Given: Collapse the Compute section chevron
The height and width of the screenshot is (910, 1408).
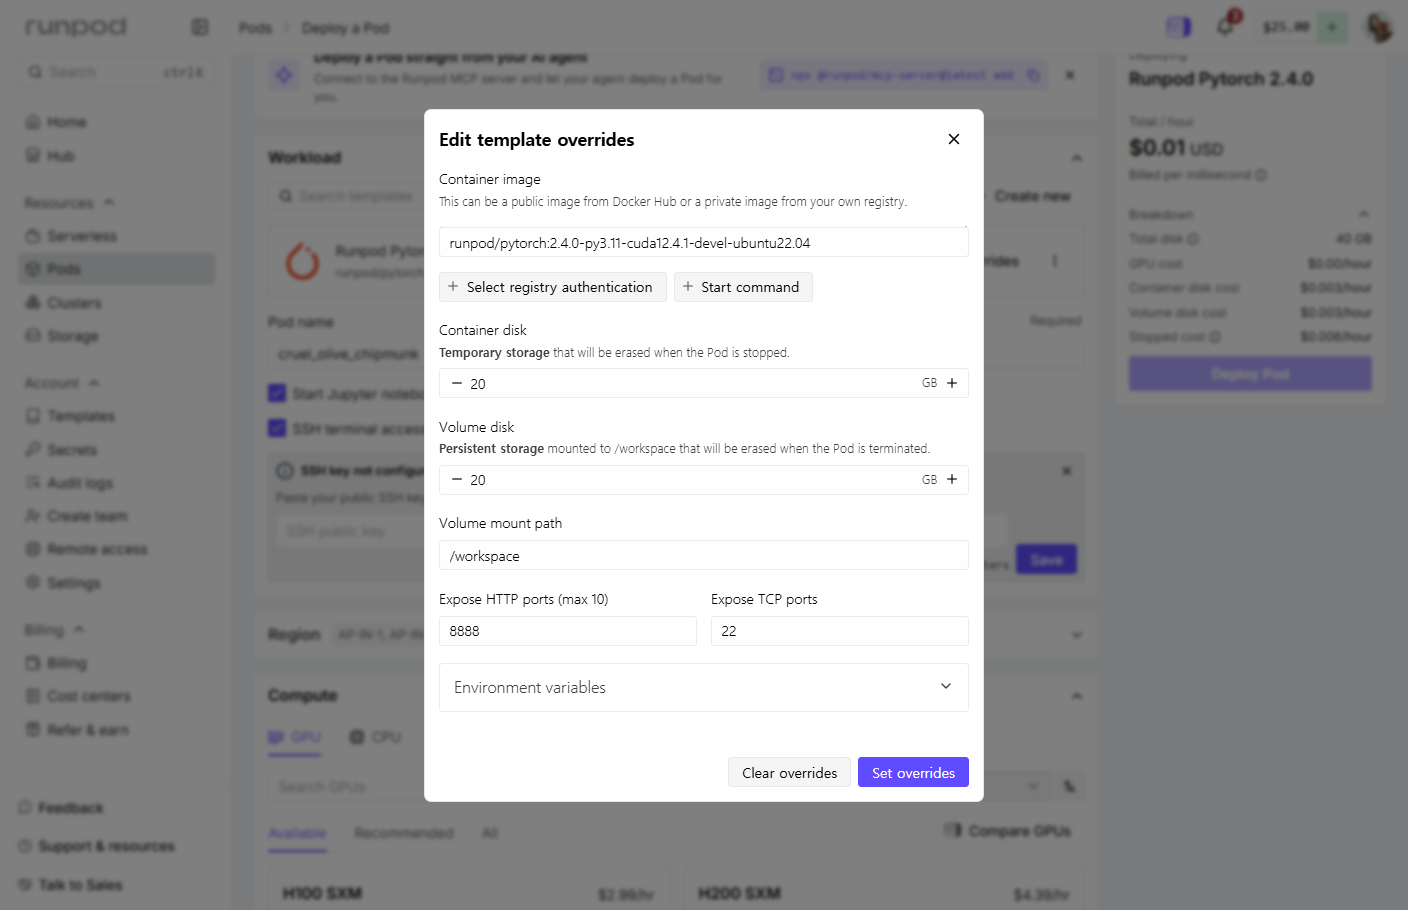Looking at the screenshot, I should (1076, 696).
